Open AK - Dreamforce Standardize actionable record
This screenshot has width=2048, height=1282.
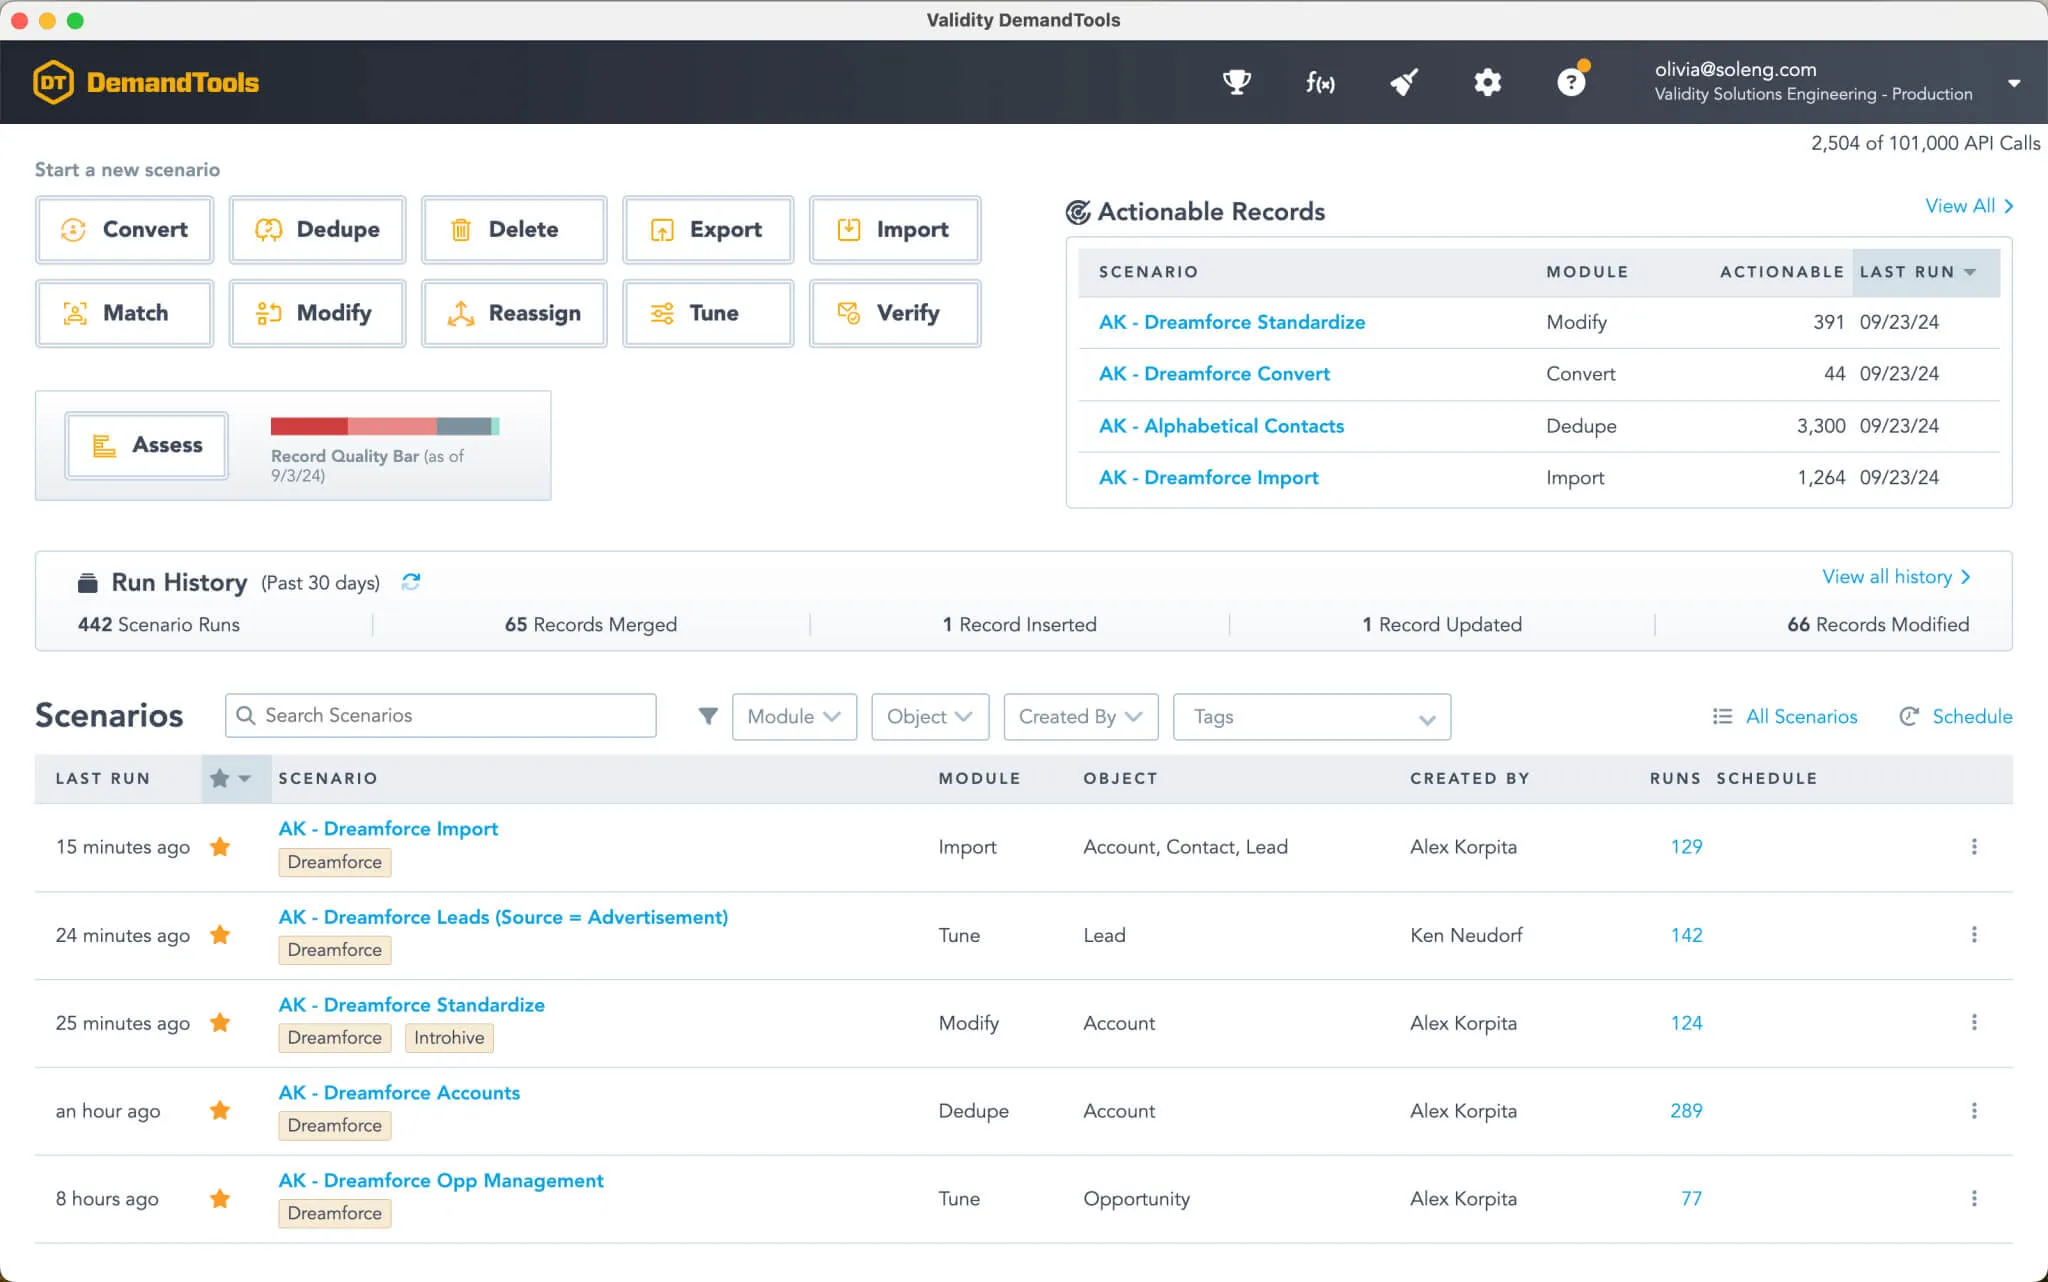[1231, 322]
